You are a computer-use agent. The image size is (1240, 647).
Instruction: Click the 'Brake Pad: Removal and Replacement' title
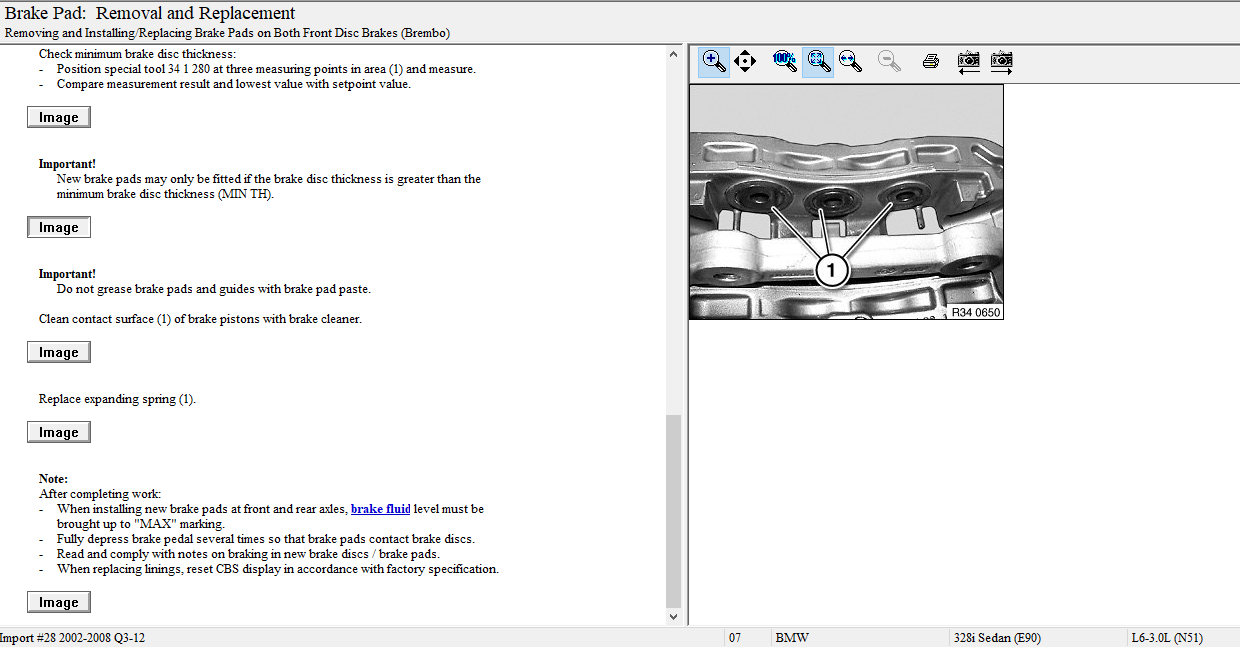click(150, 13)
